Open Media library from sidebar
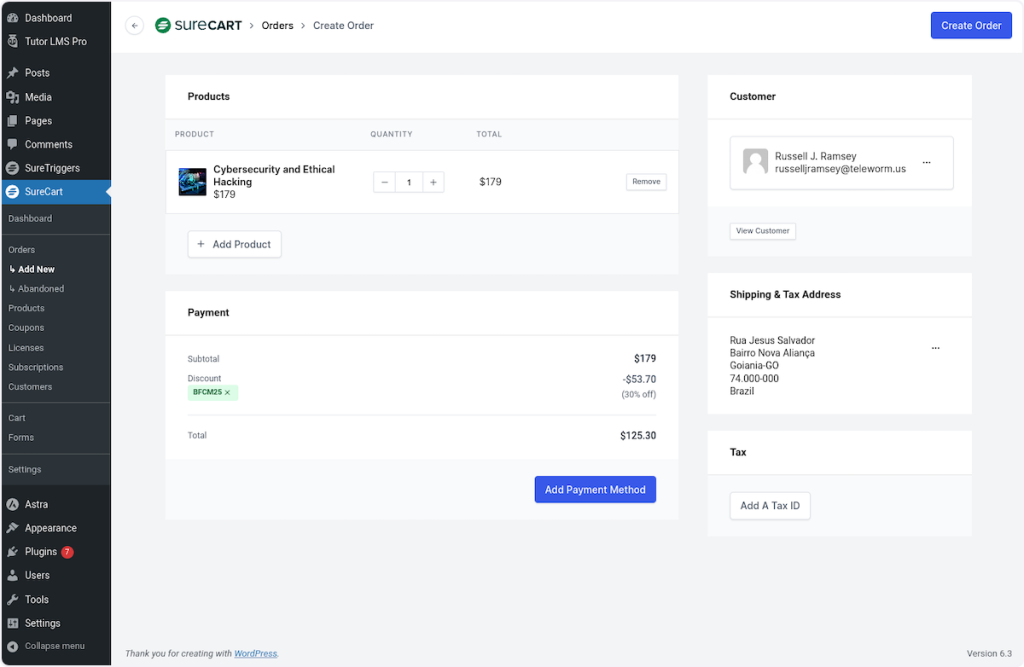 (x=38, y=97)
